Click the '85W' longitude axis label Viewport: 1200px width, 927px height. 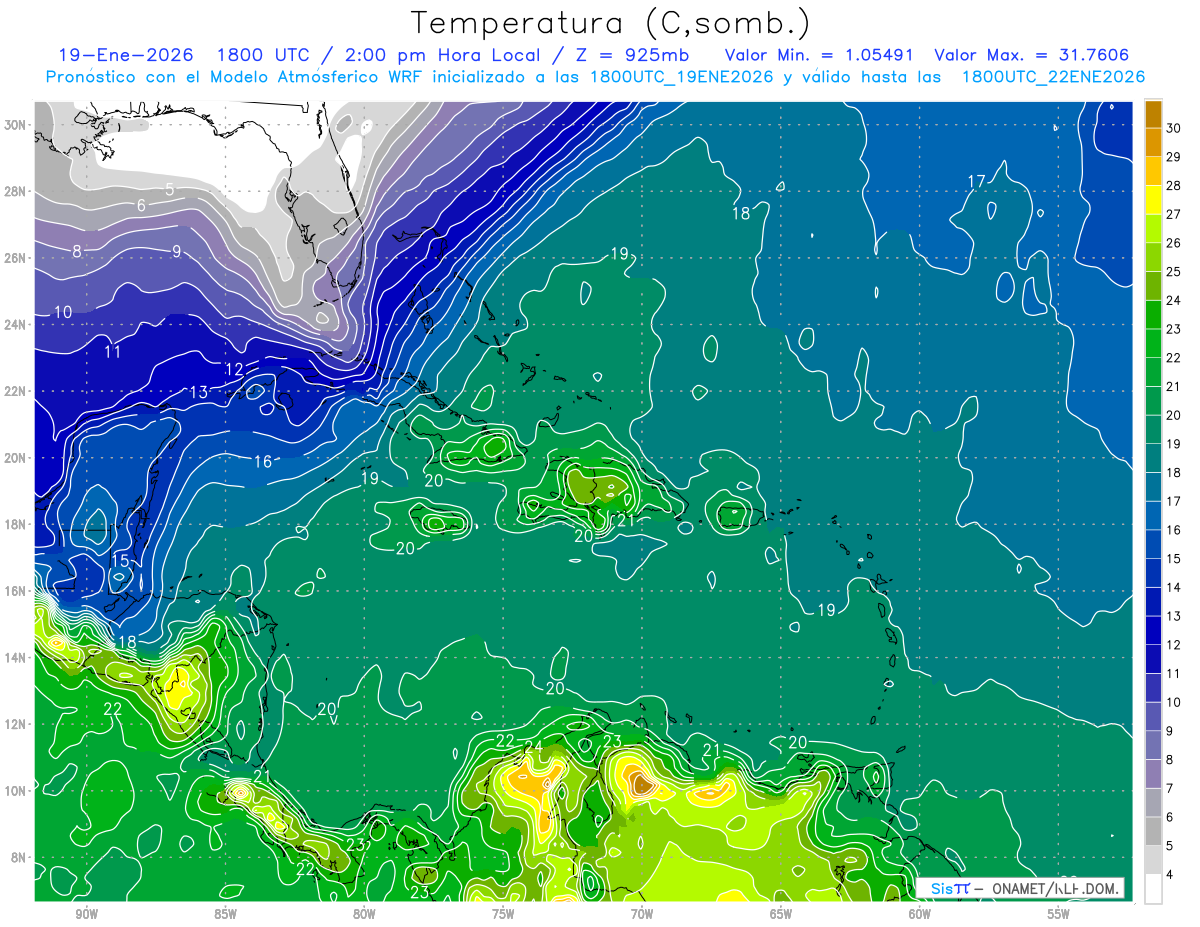pos(225,914)
